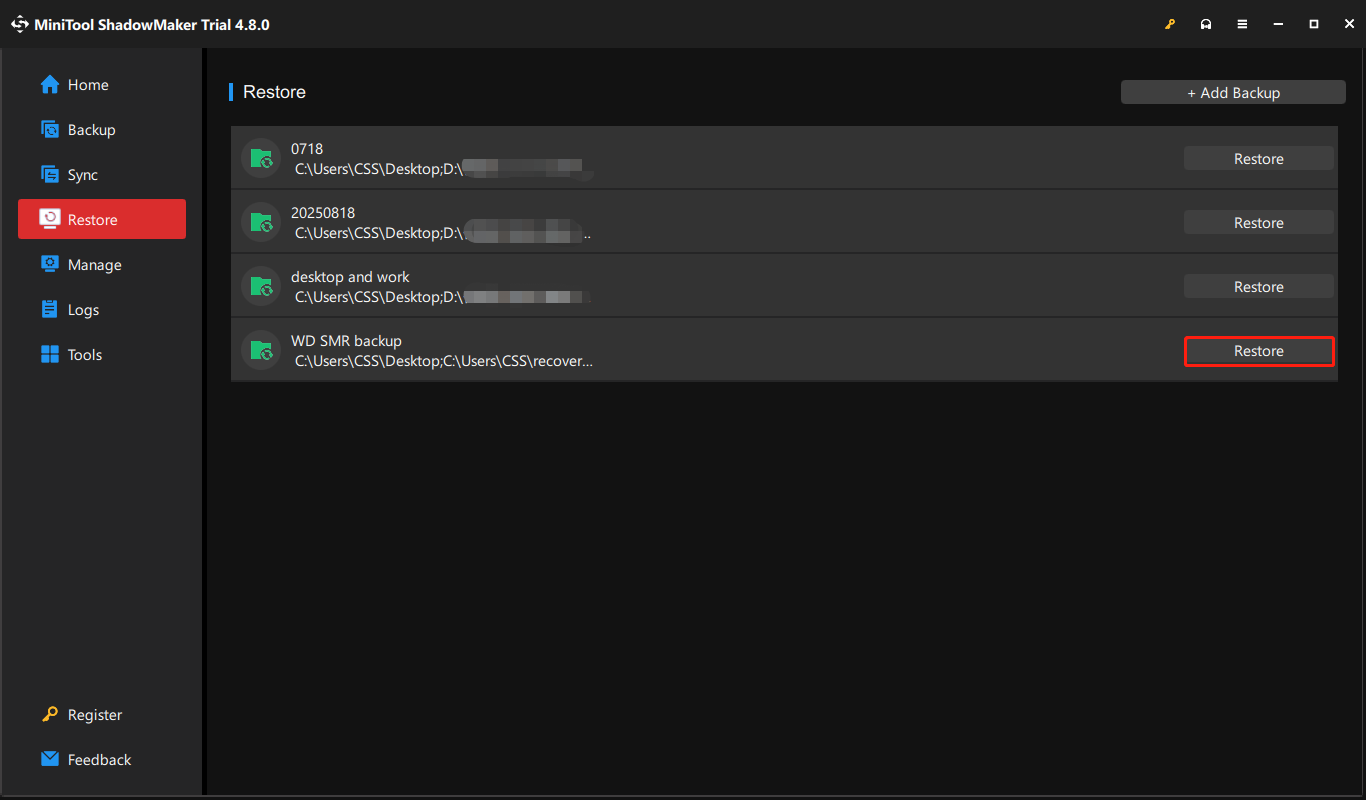Open the Tools section icon
1366x800 pixels.
(49, 354)
